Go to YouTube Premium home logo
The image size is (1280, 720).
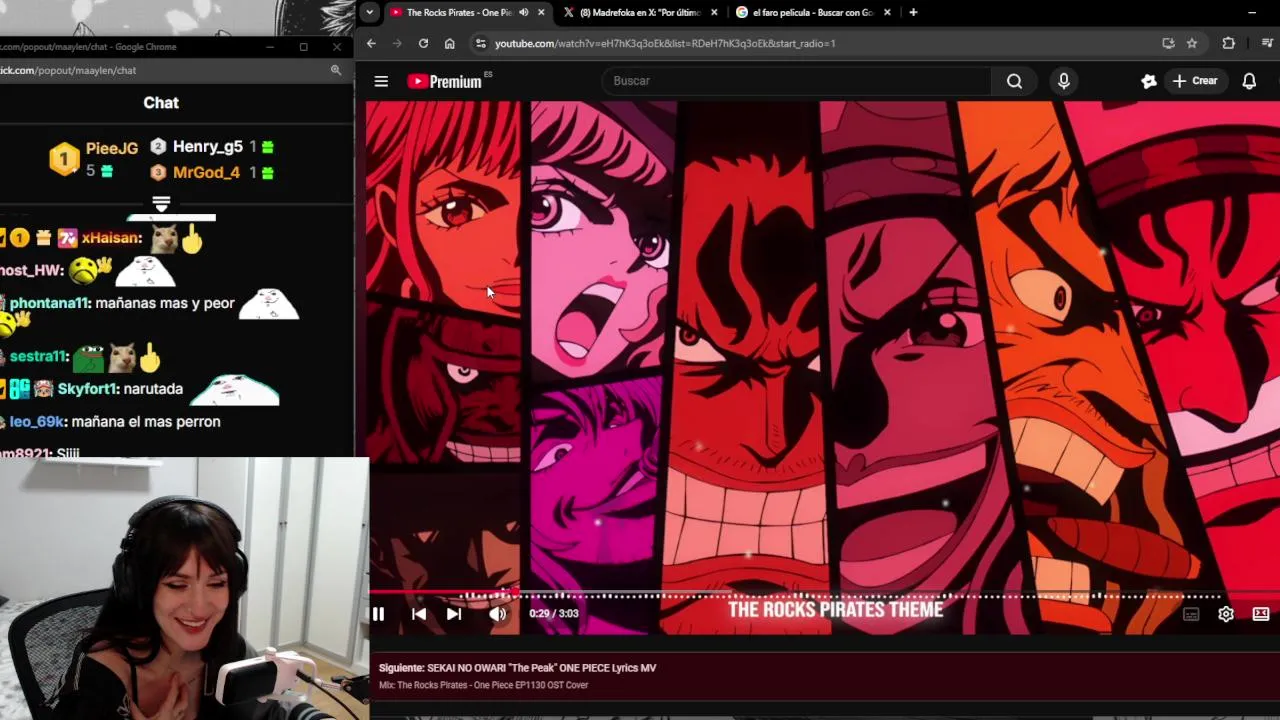click(445, 81)
